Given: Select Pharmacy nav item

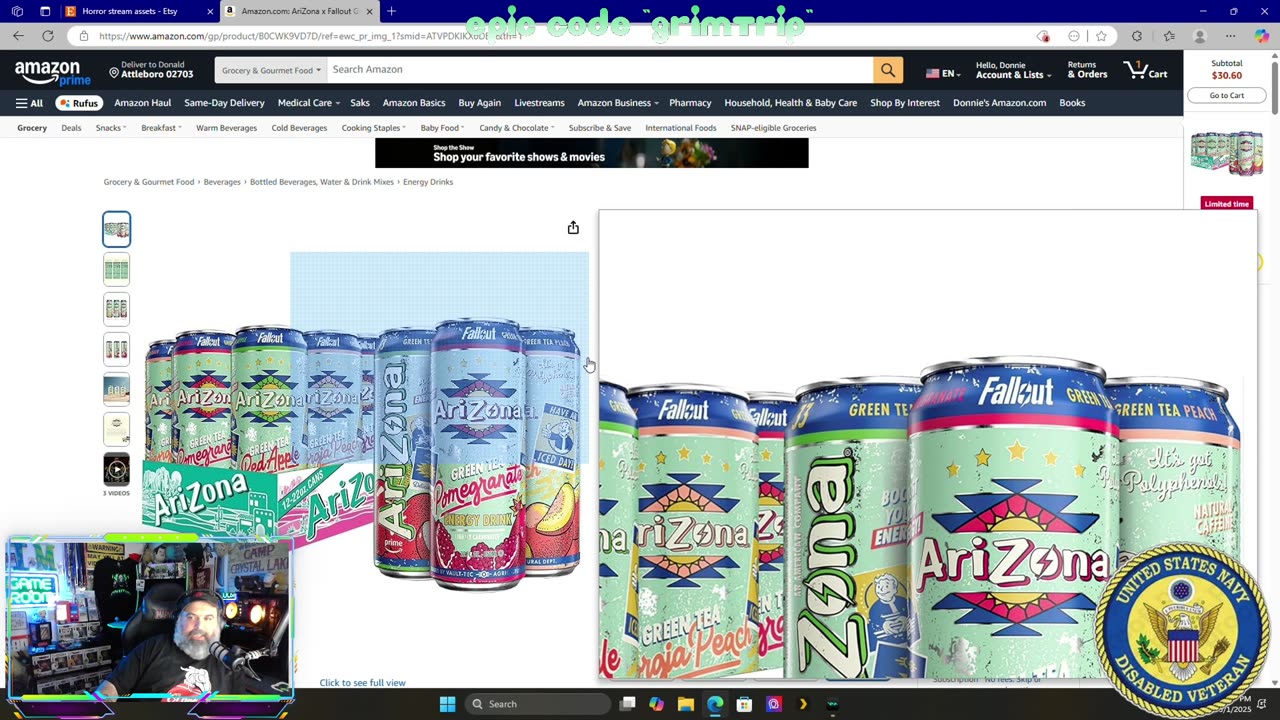Looking at the screenshot, I should pyautogui.click(x=690, y=103).
